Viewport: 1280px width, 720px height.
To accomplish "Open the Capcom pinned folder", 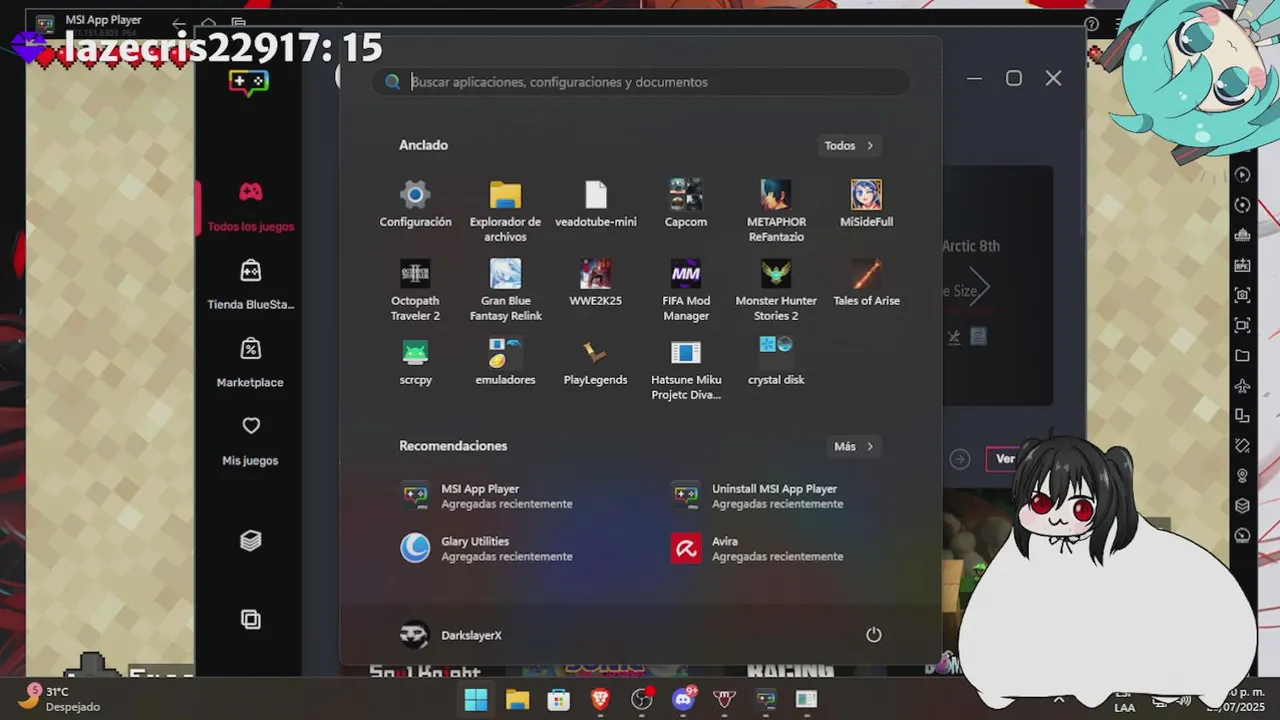I will click(686, 204).
